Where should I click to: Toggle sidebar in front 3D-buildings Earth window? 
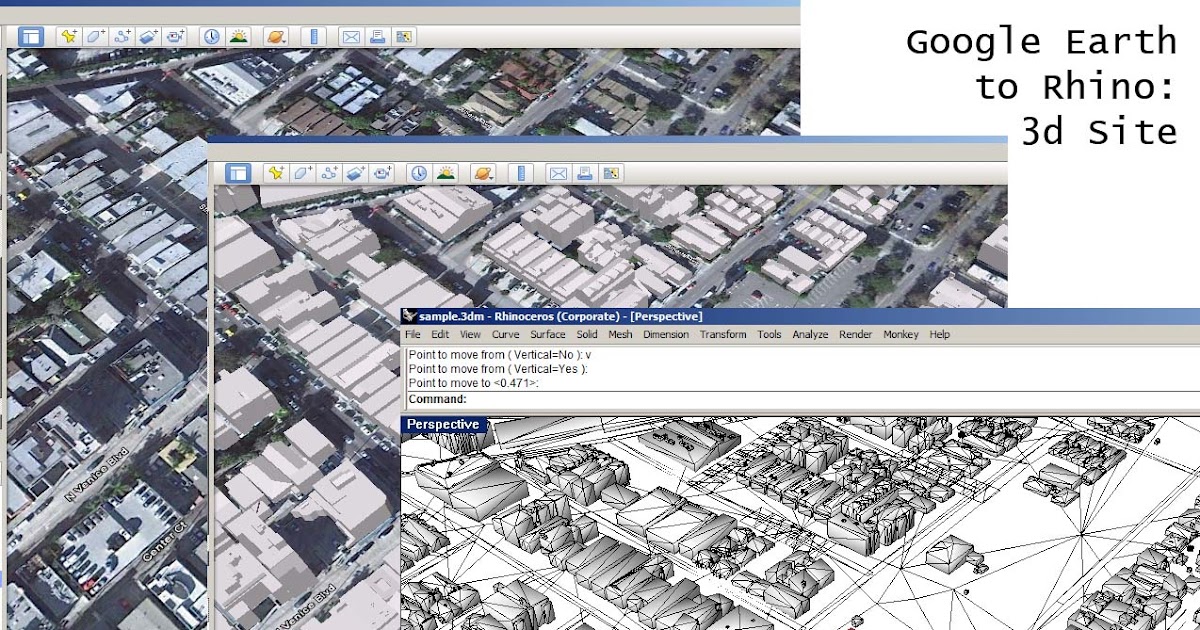237,173
